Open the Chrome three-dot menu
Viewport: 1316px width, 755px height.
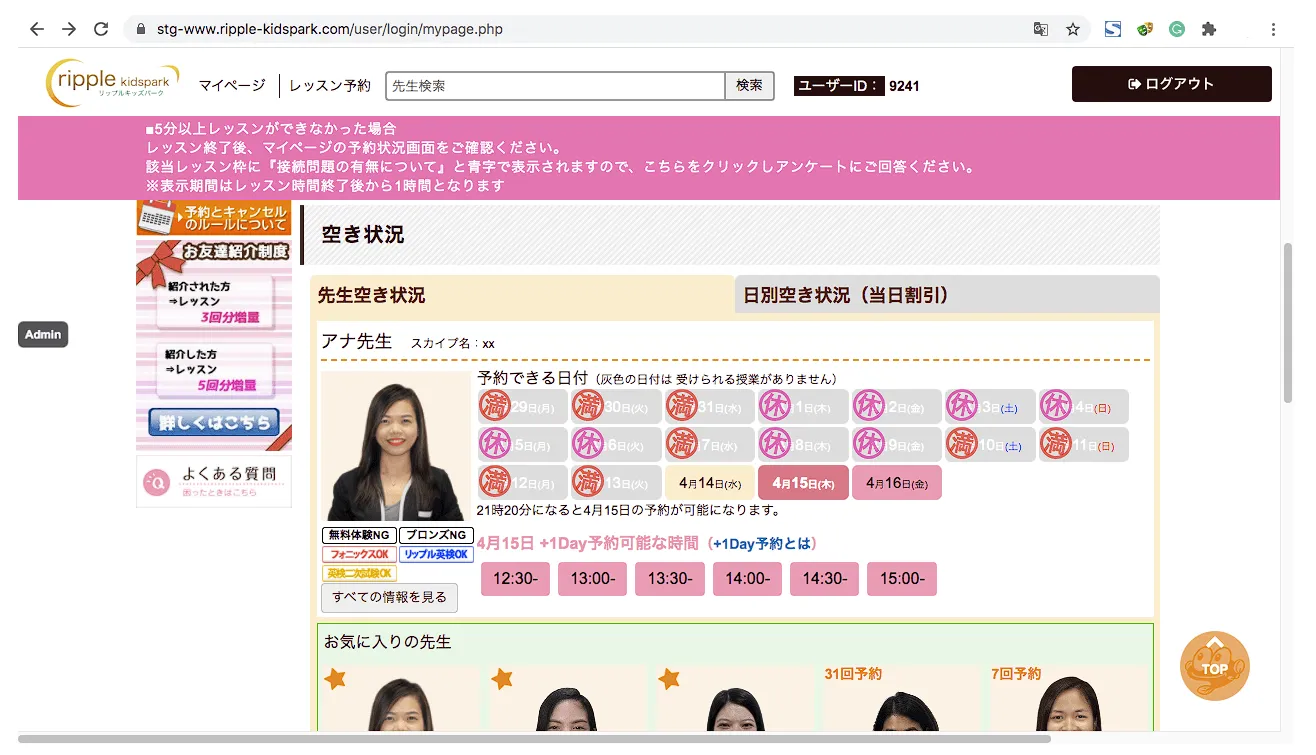1273,29
